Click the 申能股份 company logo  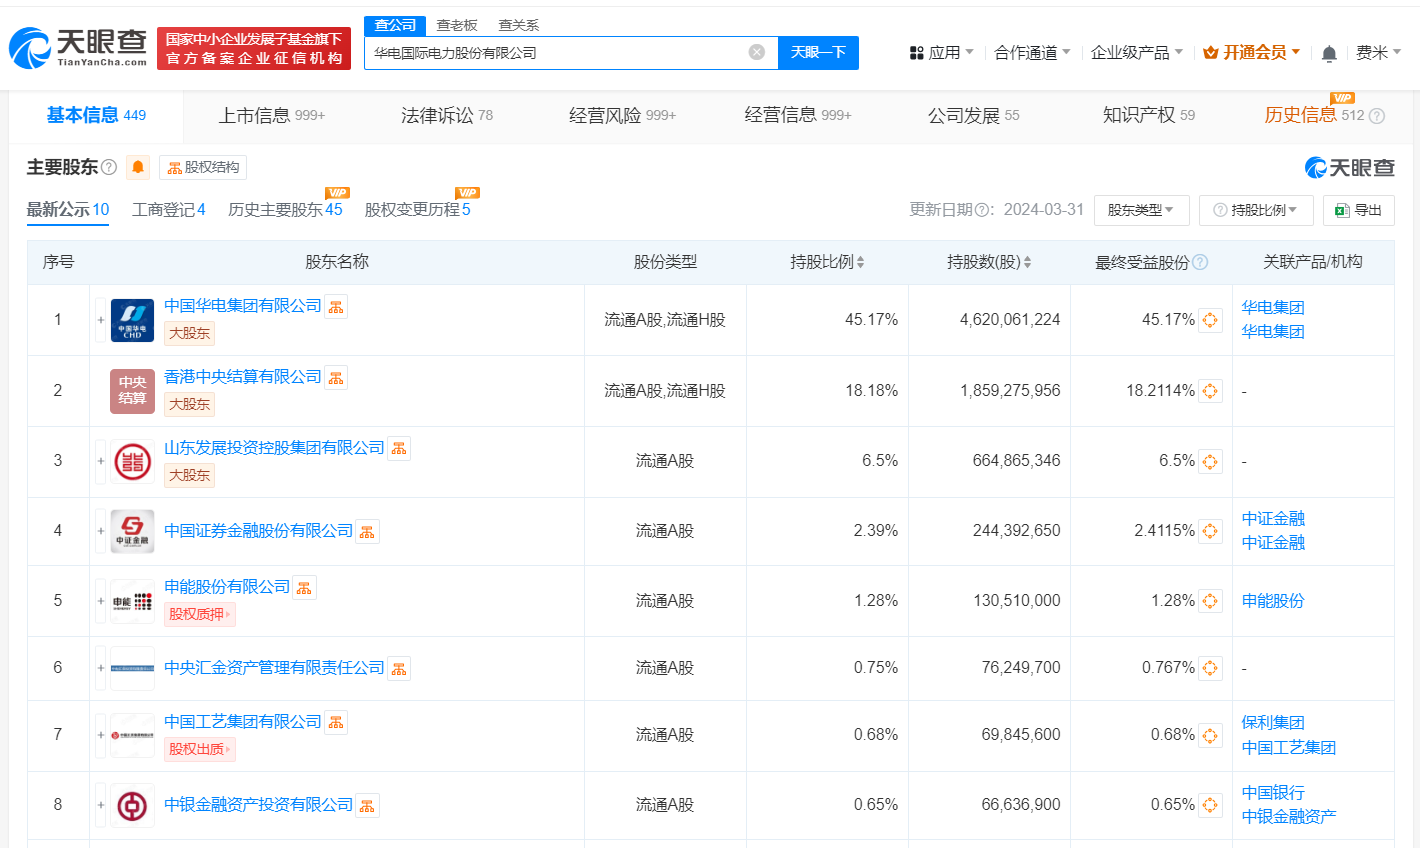pos(131,601)
